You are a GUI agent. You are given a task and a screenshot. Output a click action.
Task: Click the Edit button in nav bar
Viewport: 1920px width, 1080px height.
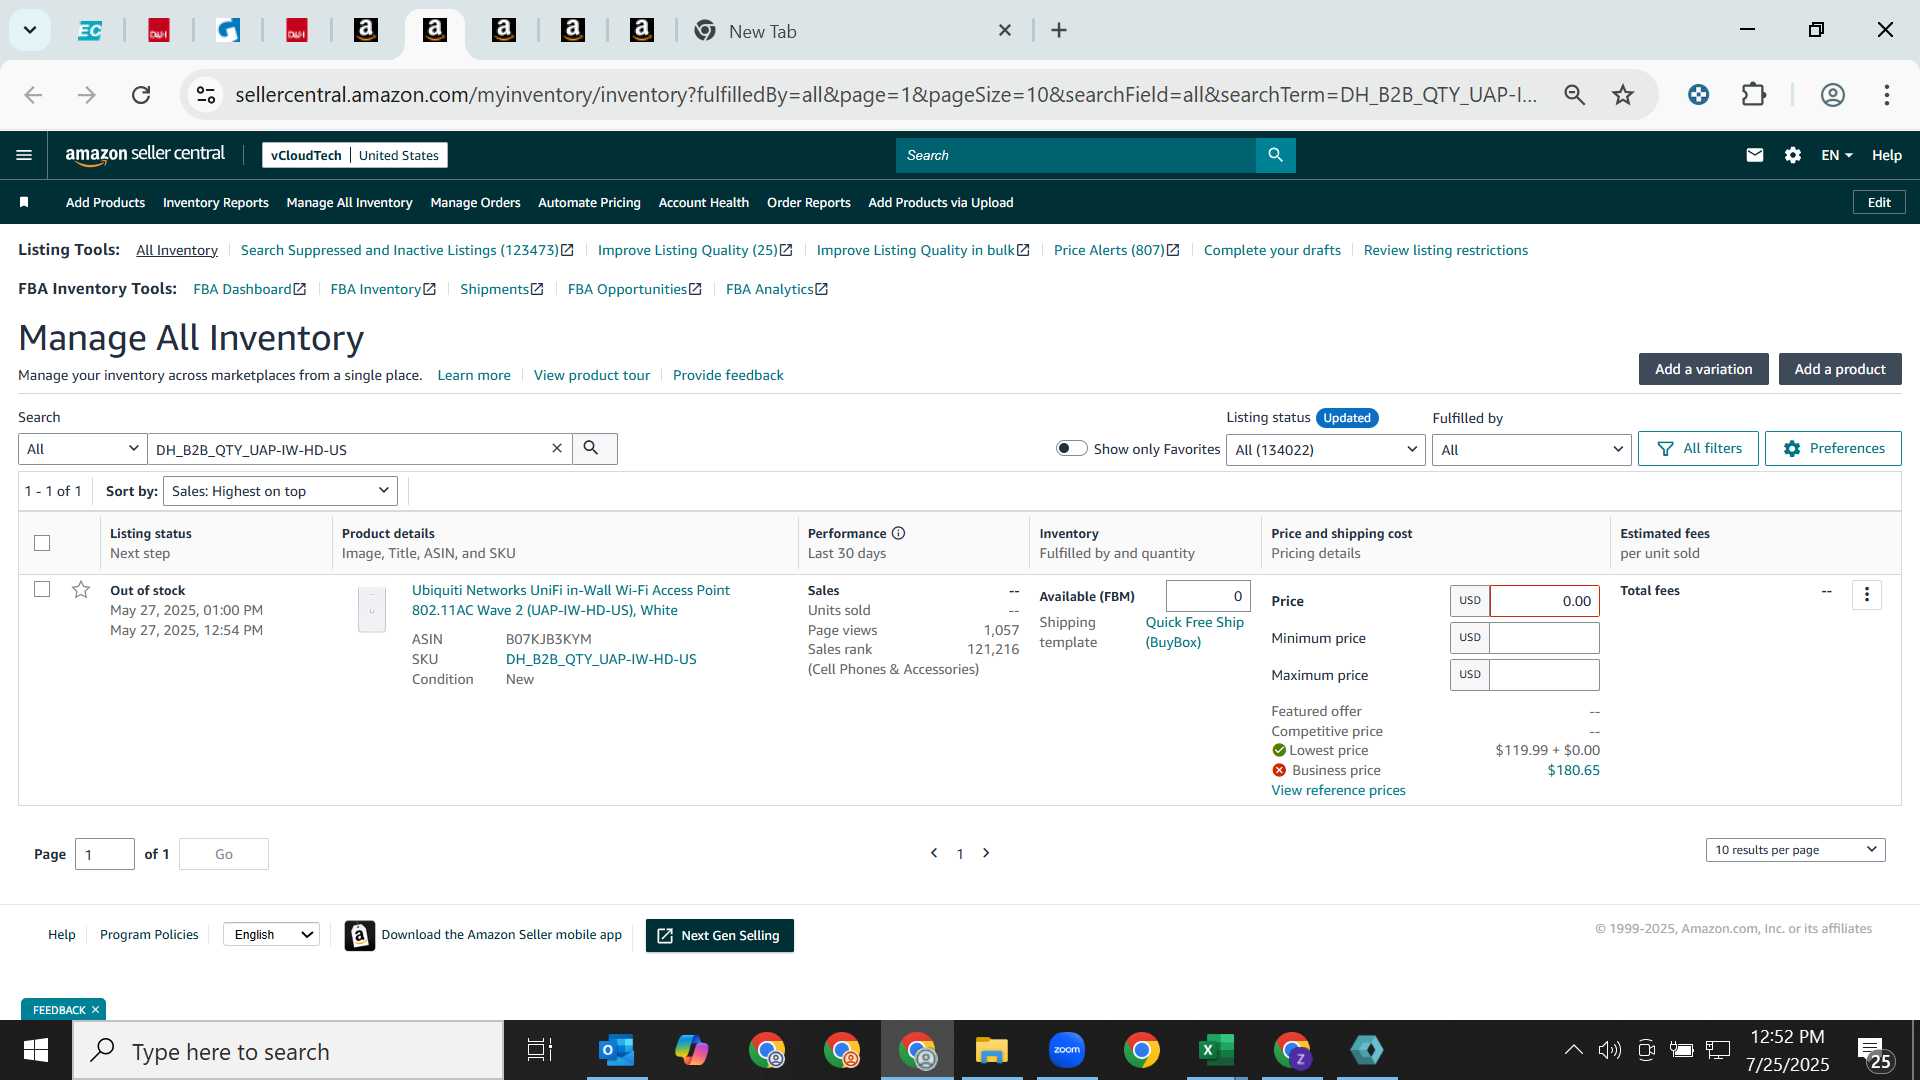click(x=1879, y=202)
